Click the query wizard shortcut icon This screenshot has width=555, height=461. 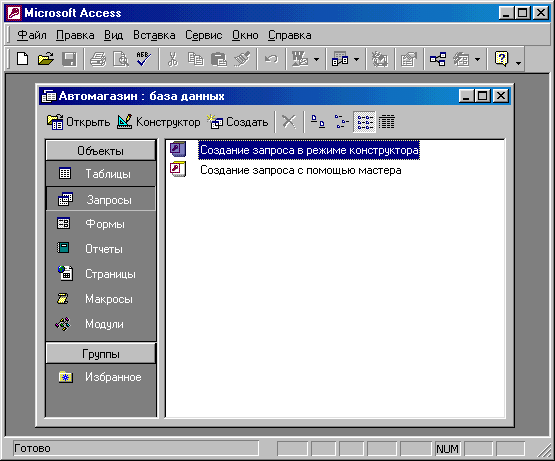click(178, 169)
